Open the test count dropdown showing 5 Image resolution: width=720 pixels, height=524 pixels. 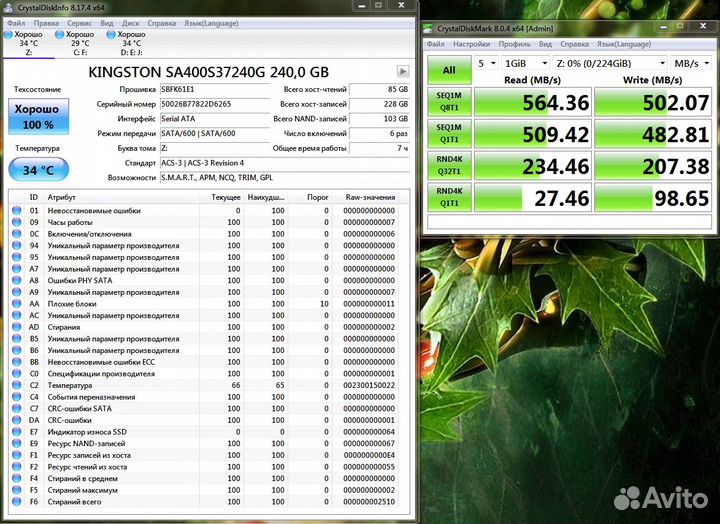(x=487, y=63)
